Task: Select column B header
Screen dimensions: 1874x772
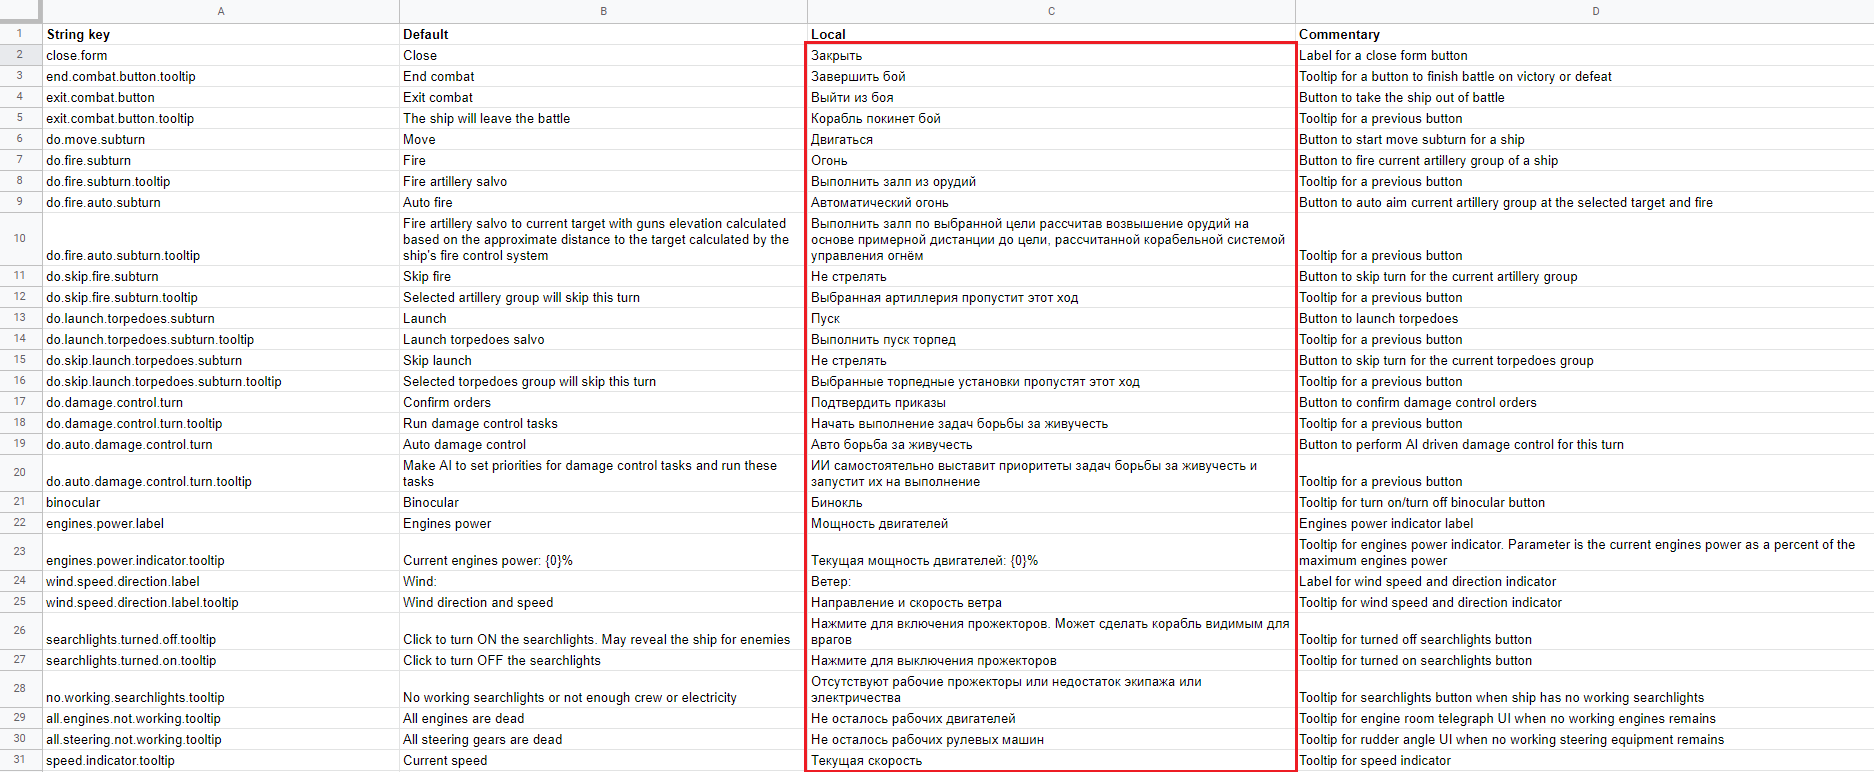Action: click(x=603, y=11)
